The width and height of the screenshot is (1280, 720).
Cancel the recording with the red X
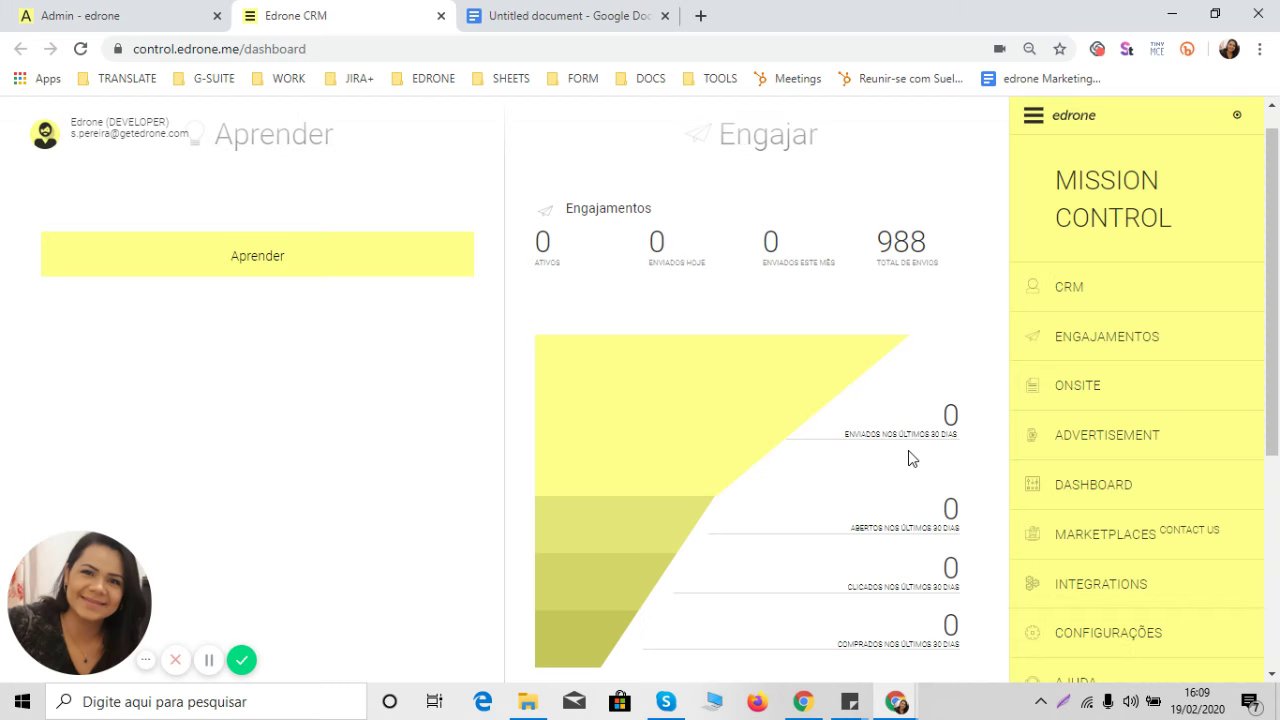point(175,660)
